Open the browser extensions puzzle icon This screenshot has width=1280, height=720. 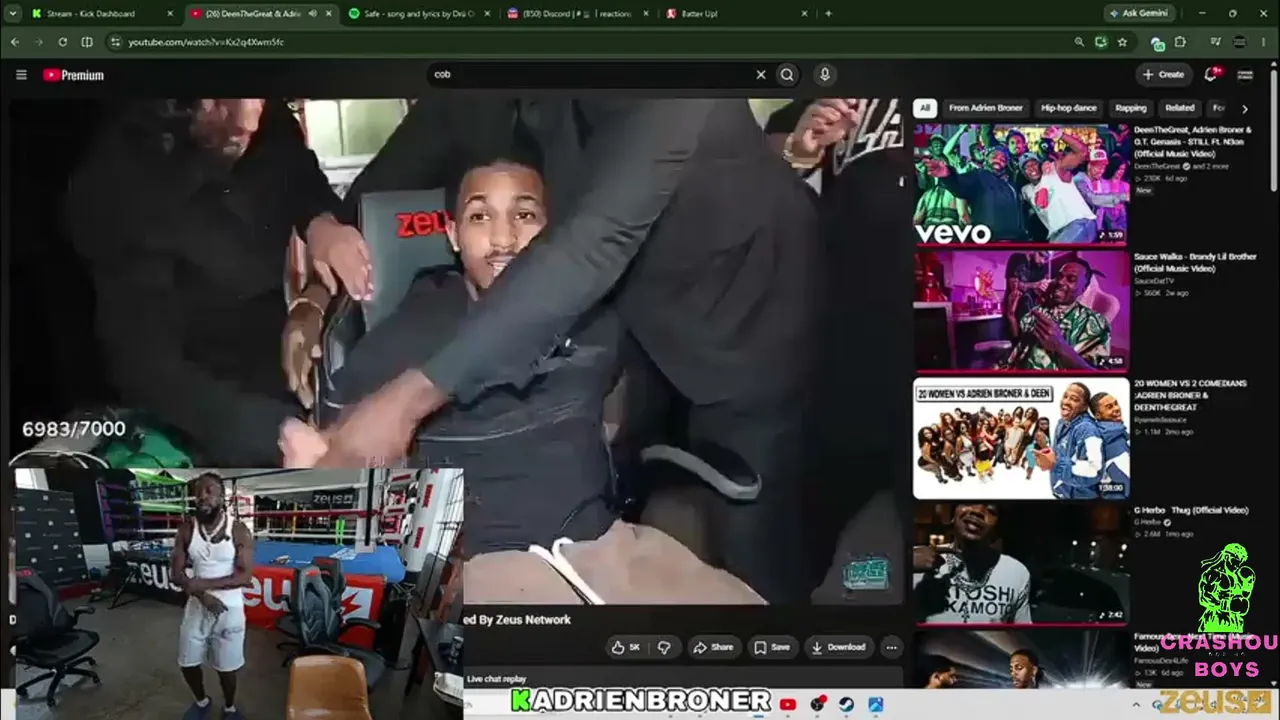pyautogui.click(x=1180, y=42)
